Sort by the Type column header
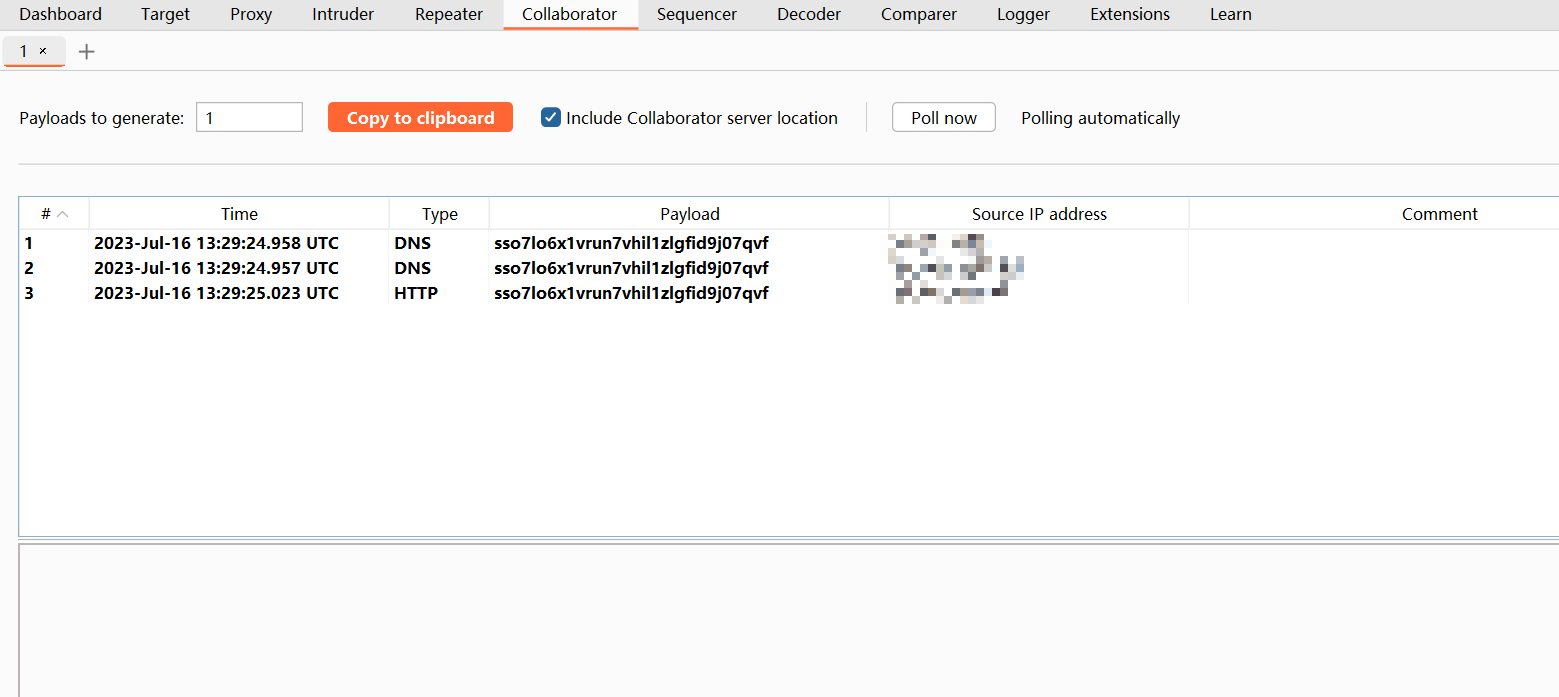Viewport: 1559px width, 697px height. coord(439,213)
